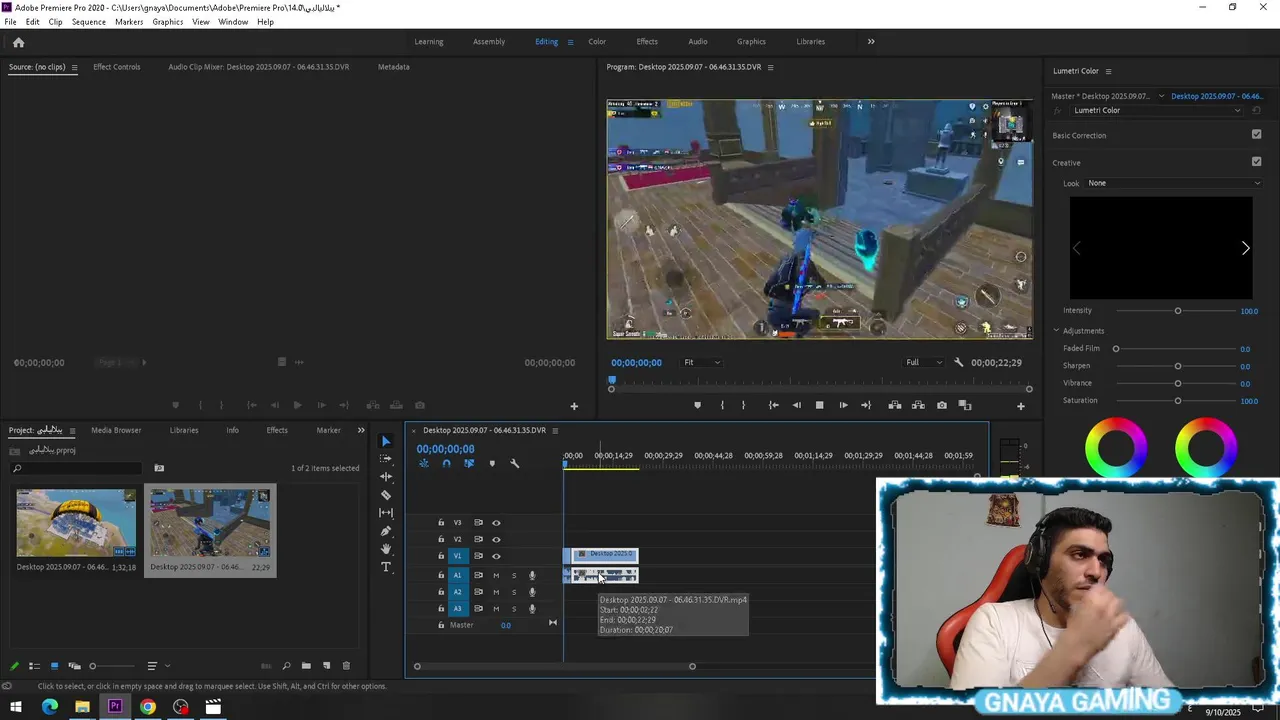Step back one frame in Program monitor
The width and height of the screenshot is (1280, 720).
pyautogui.click(x=796, y=405)
